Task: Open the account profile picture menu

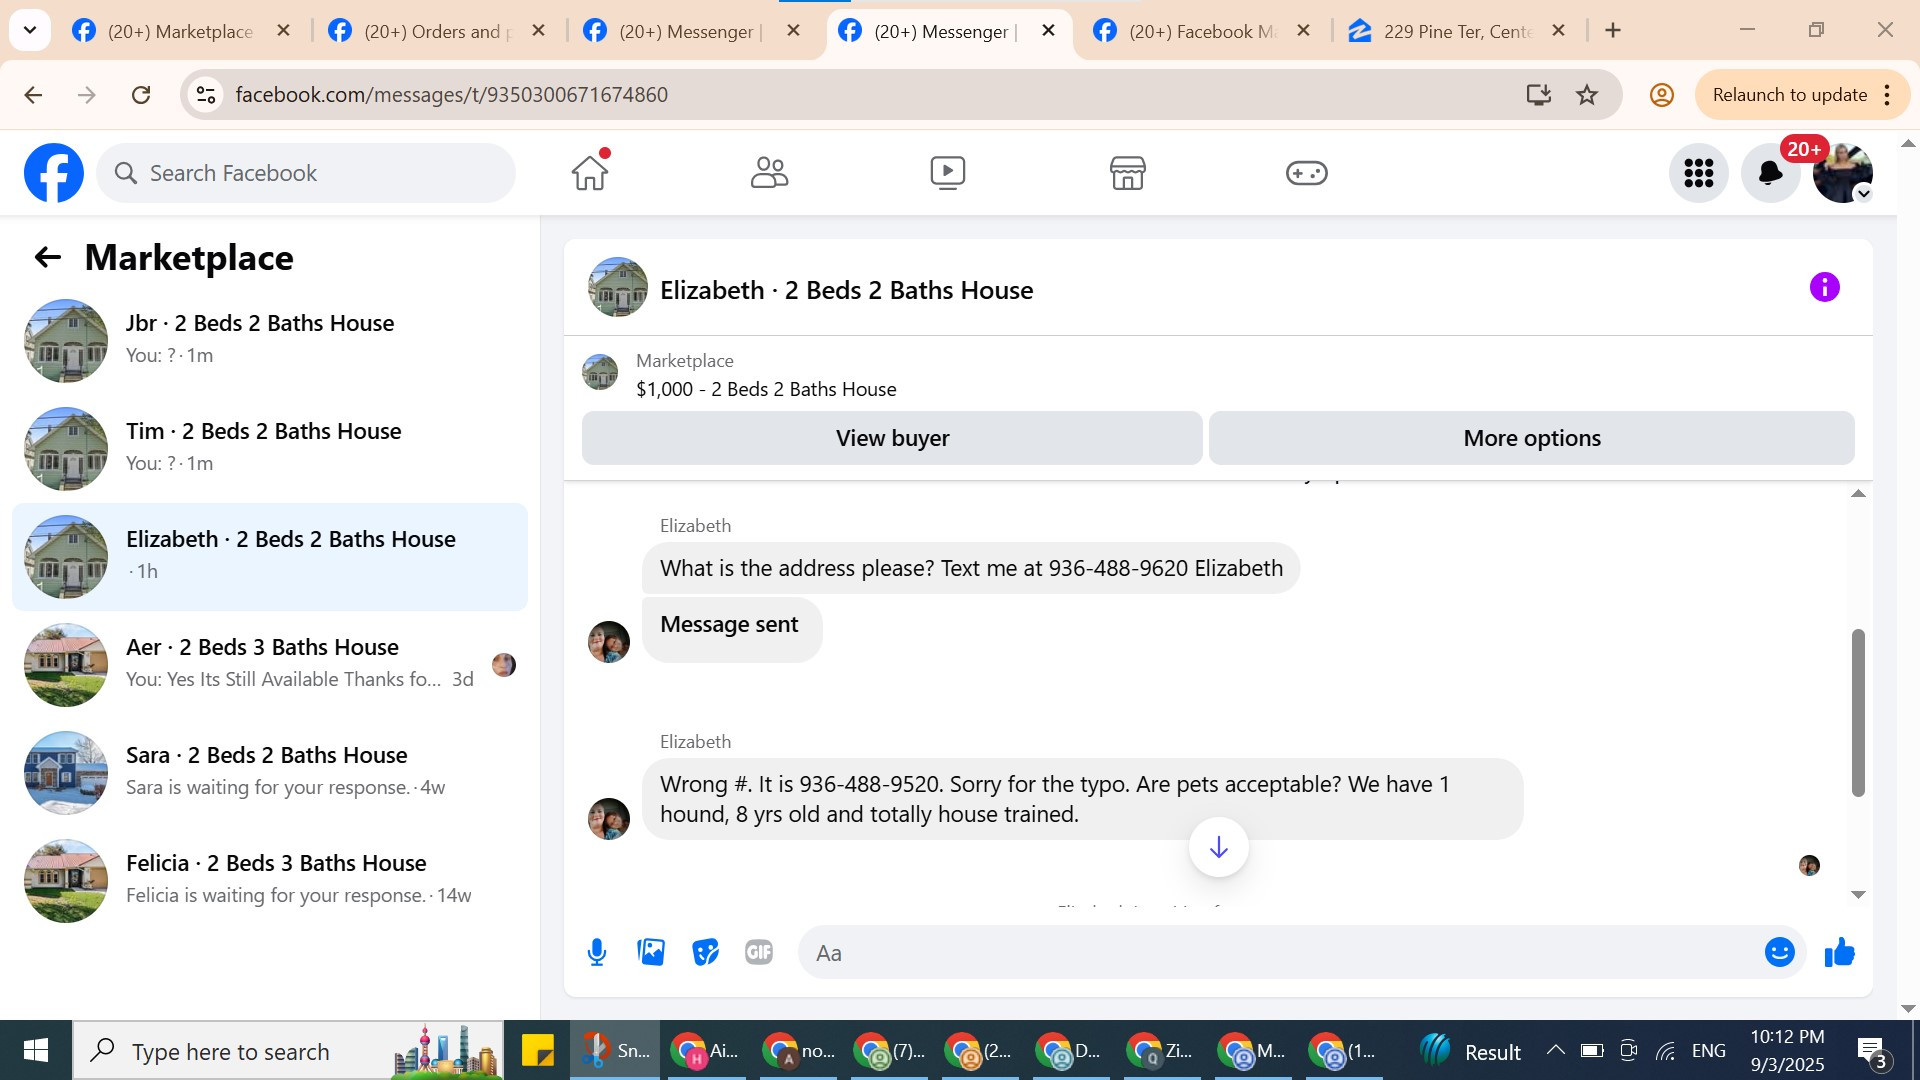Action: click(x=1842, y=173)
